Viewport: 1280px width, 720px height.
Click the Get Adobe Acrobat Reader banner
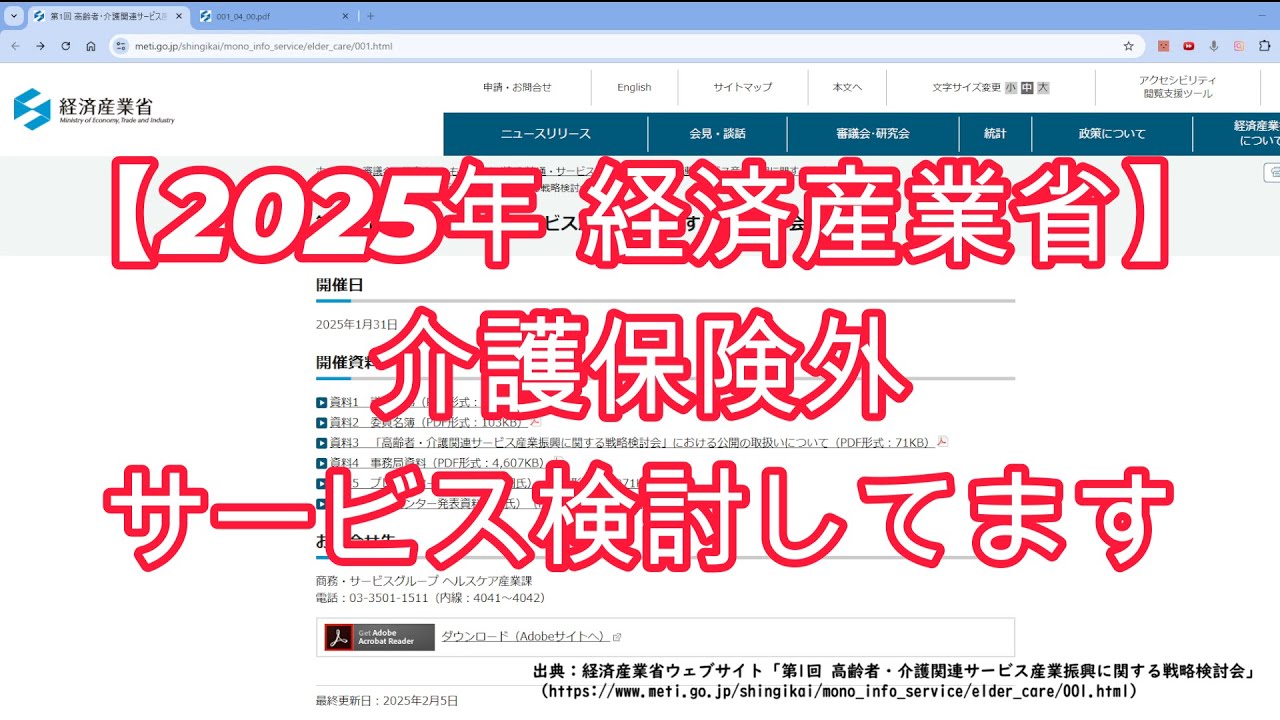coord(379,637)
